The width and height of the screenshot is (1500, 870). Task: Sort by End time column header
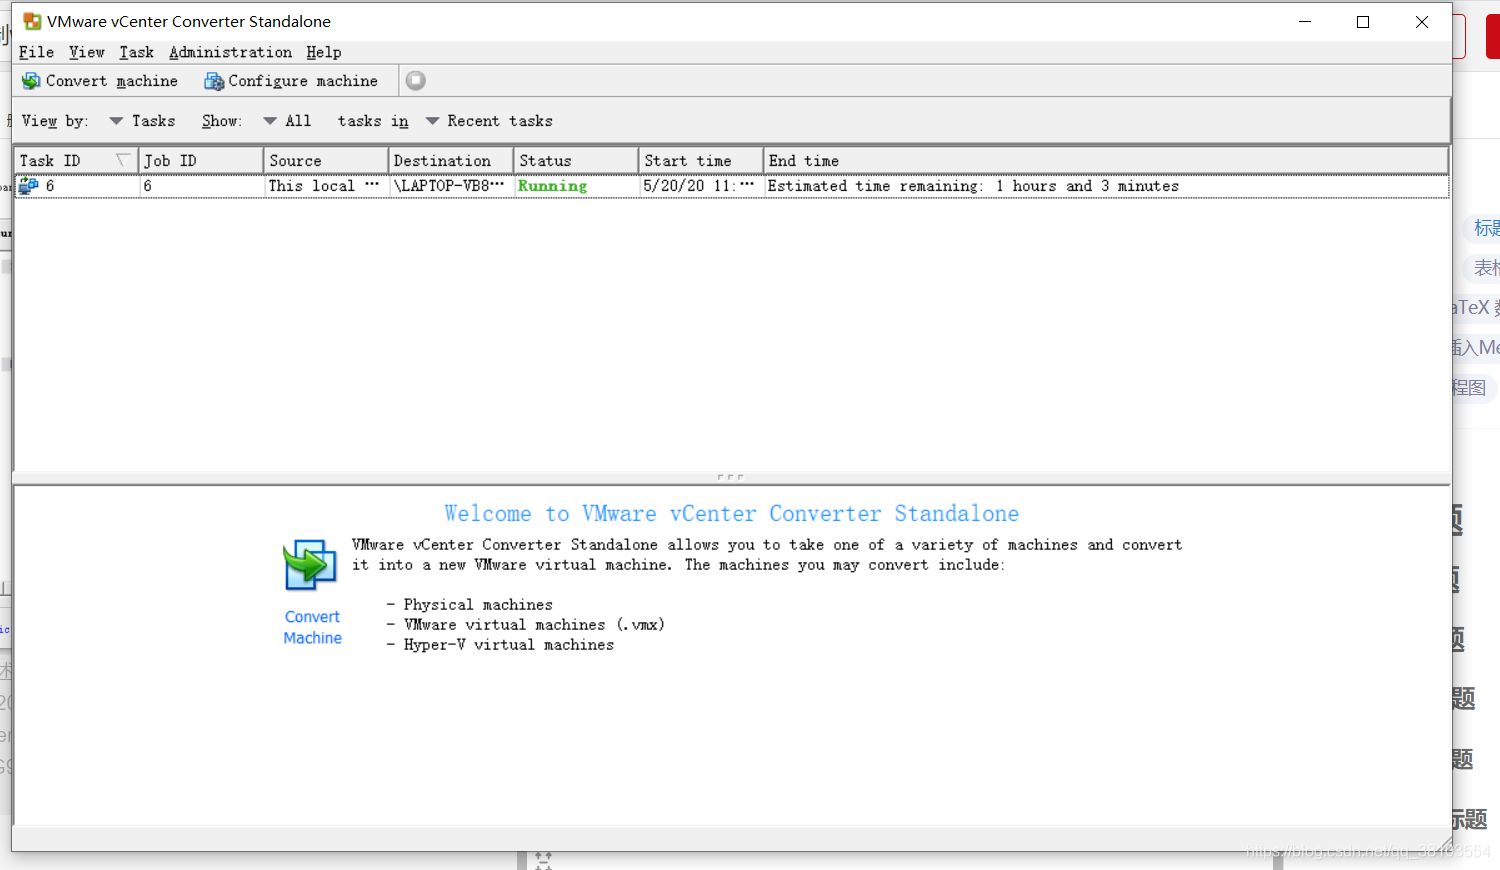(1106, 161)
